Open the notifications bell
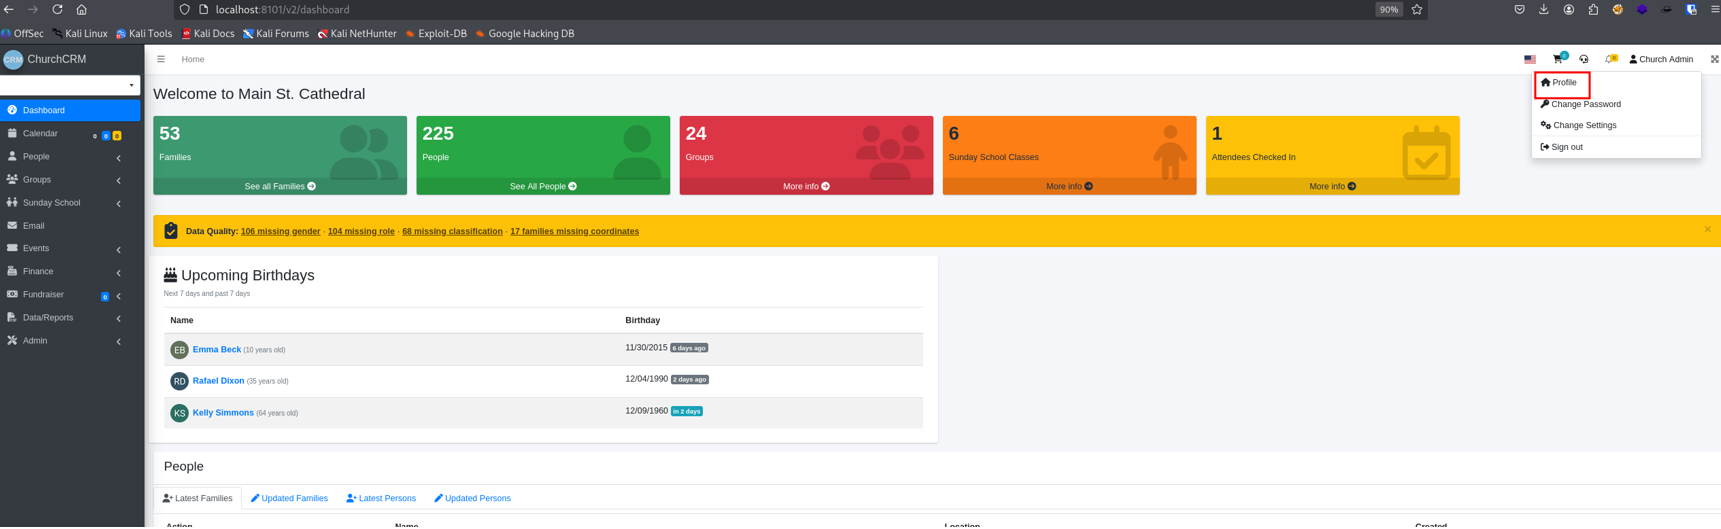Viewport: 1721px width, 529px height. [1610, 59]
